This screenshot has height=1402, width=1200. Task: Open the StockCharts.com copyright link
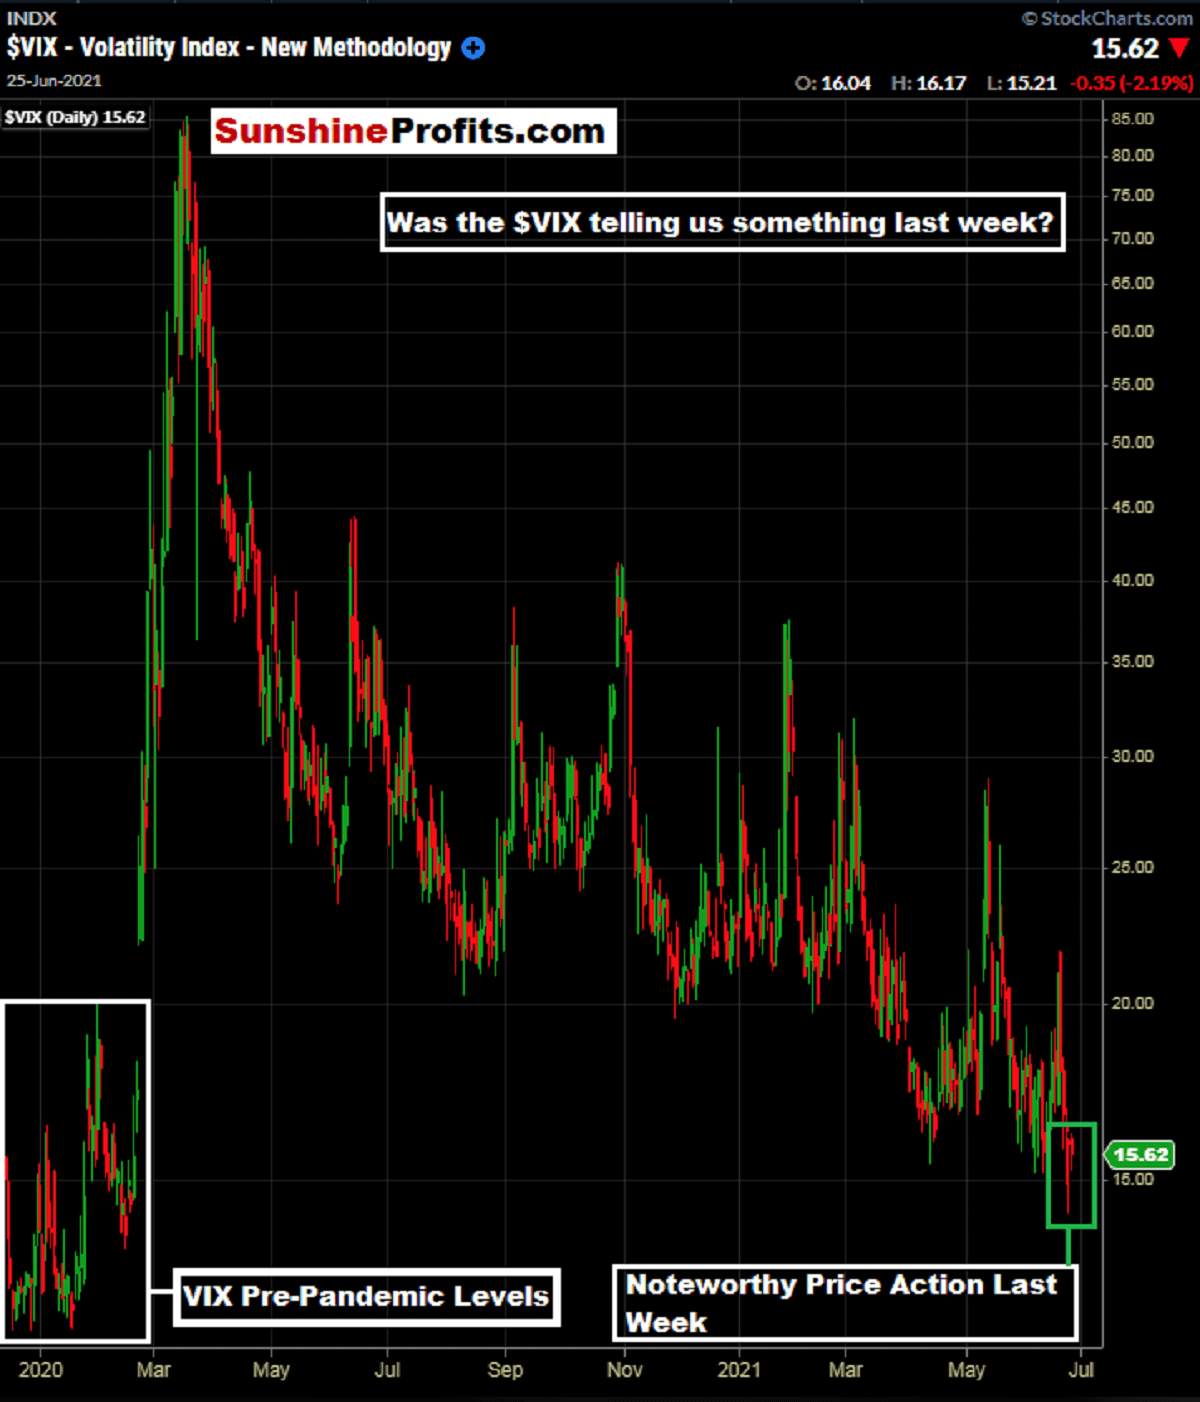(x=1106, y=18)
